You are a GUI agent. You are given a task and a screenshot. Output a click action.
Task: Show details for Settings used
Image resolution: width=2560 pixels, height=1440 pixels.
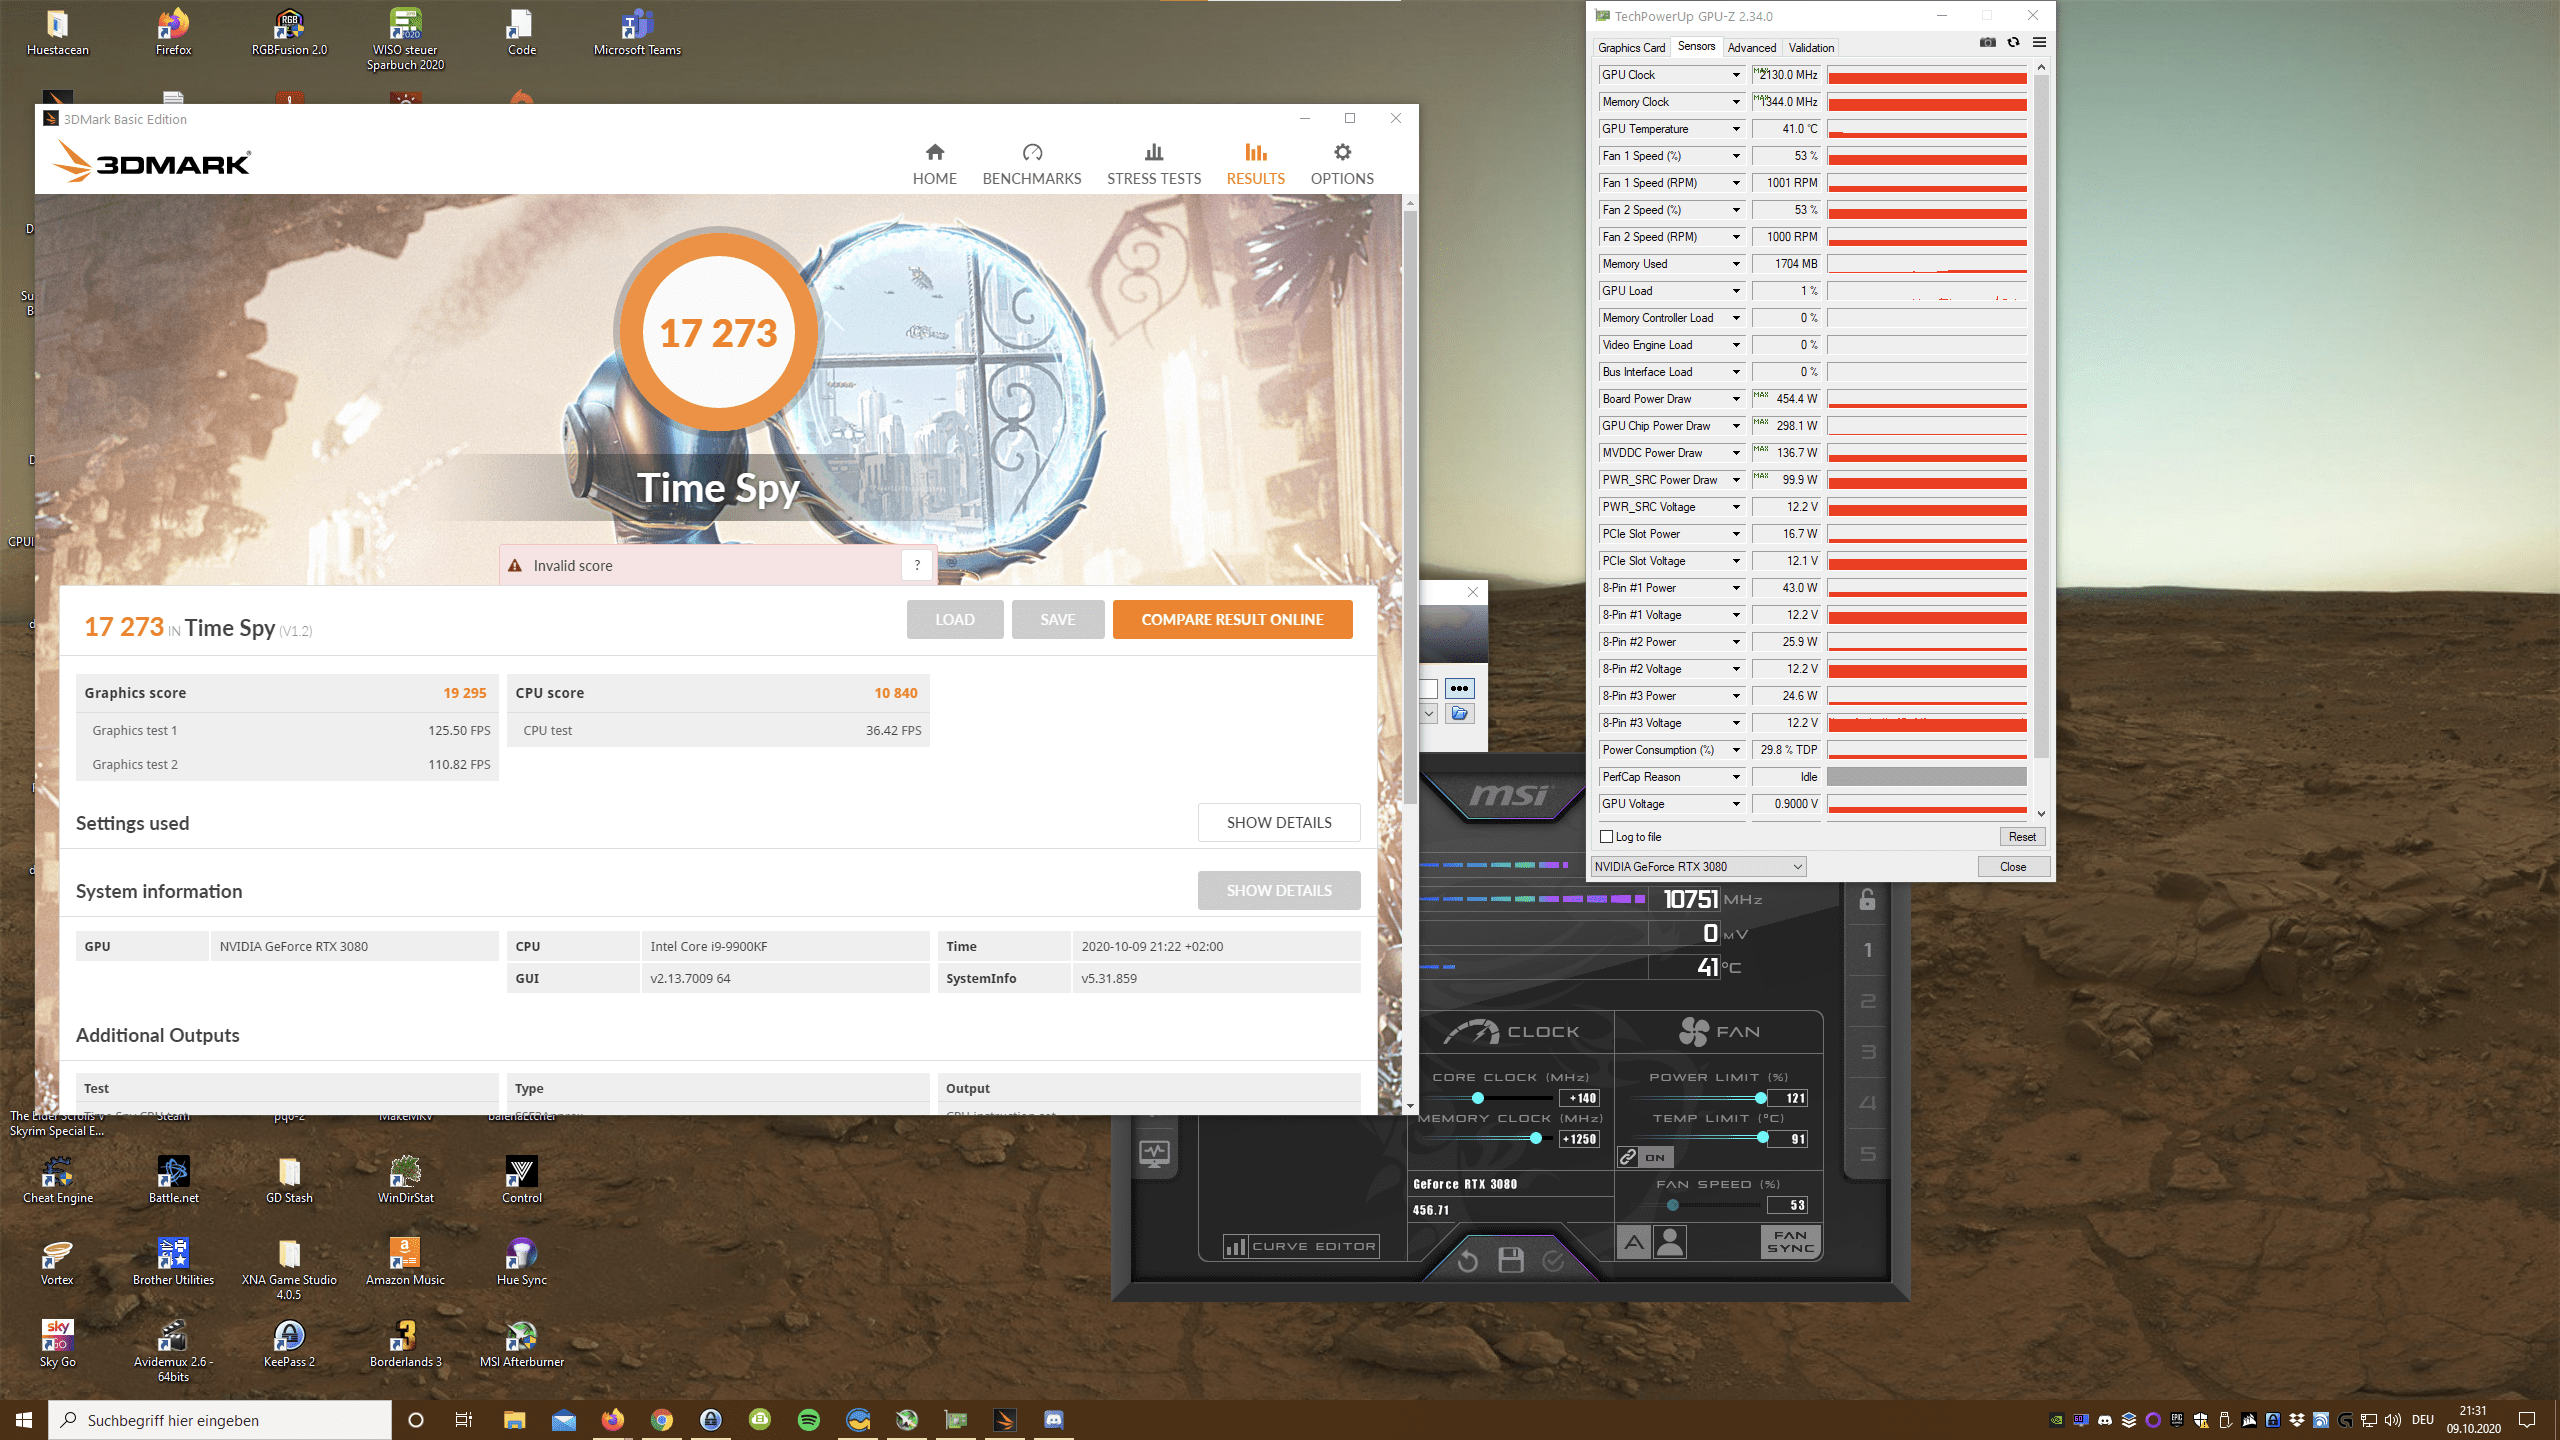coord(1279,822)
